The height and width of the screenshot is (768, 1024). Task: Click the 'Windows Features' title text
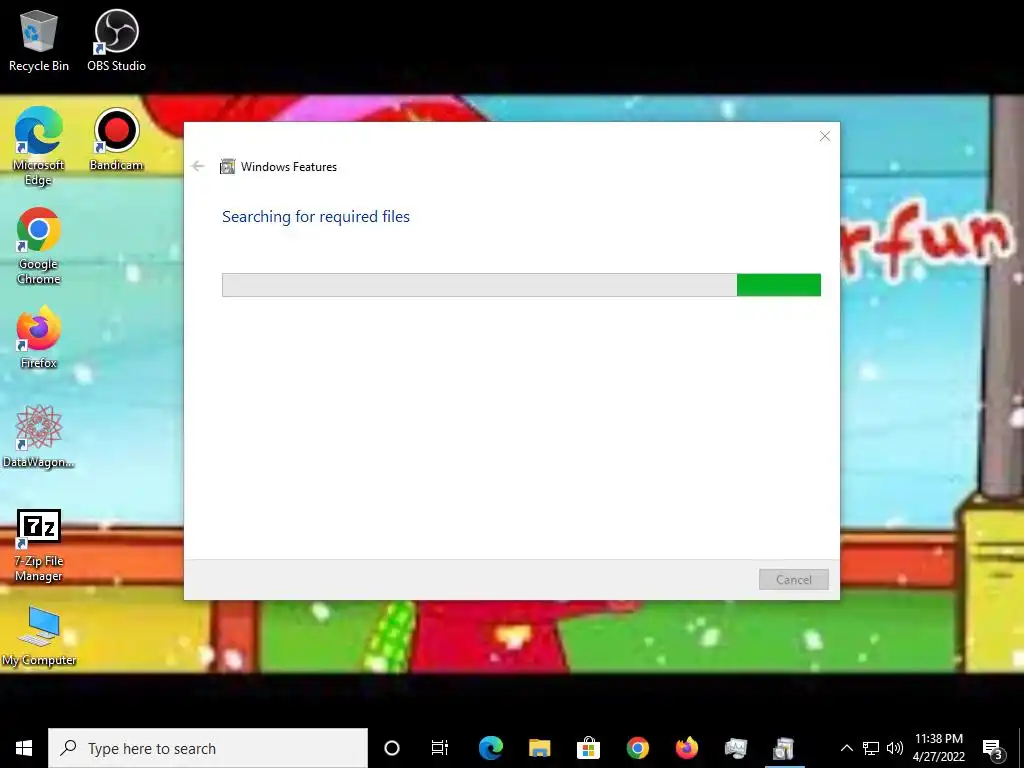click(x=289, y=167)
